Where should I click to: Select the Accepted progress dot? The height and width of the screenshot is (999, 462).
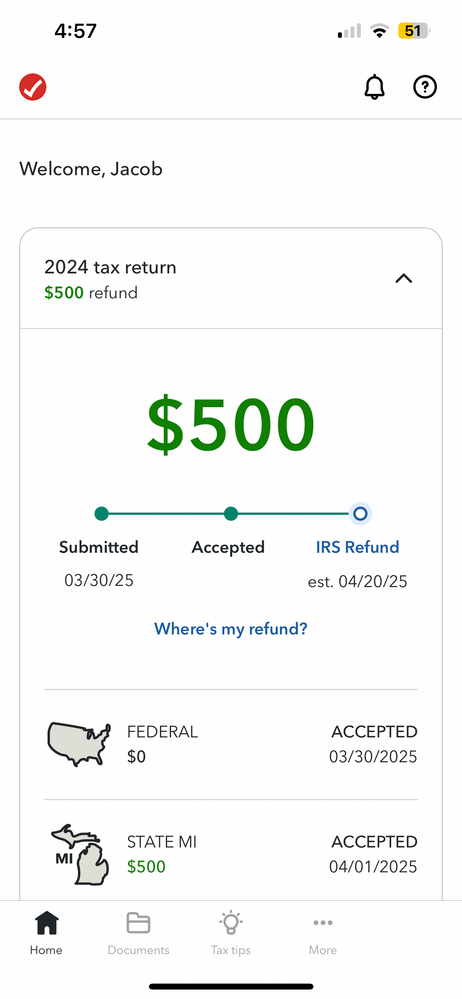click(231, 514)
